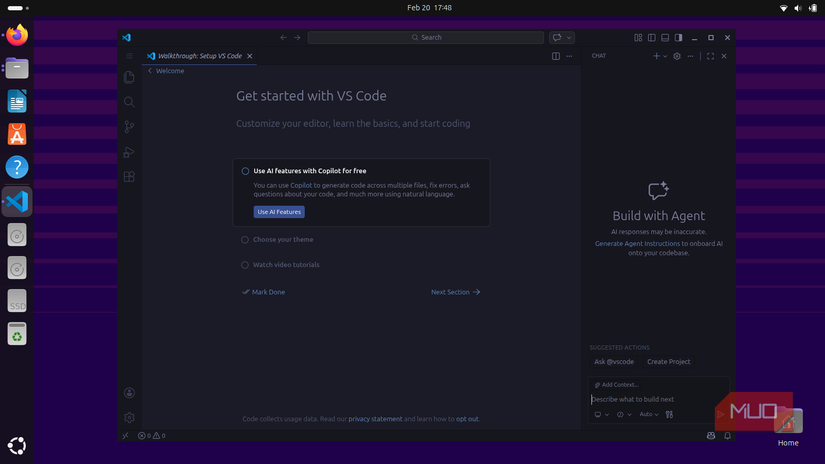
Task: Go to Next Section
Action: tap(456, 292)
